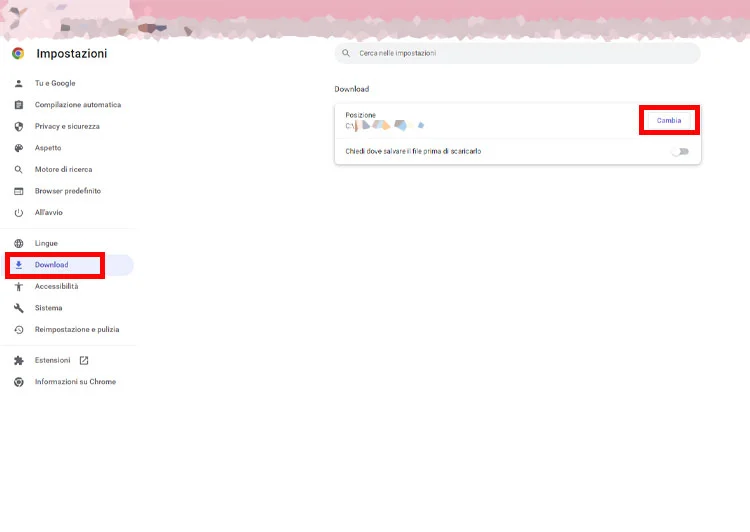
Task: Click the magnifier icon for Motore di ricerca
Action: pyautogui.click(x=19, y=170)
